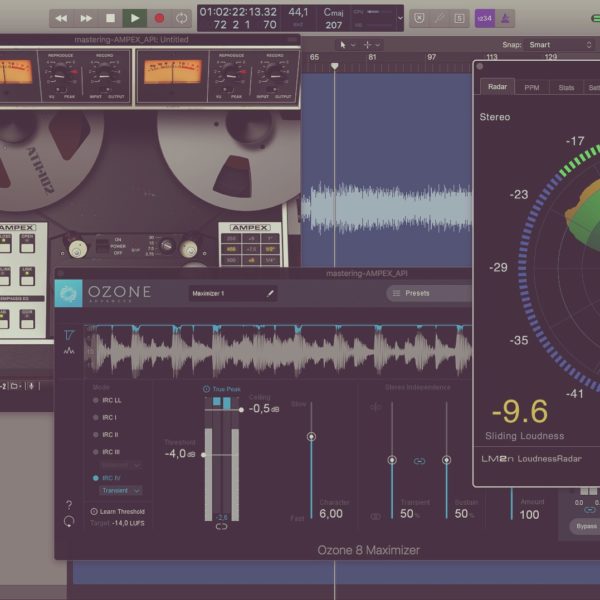
Task: Open the LCD display mode dropdown arrow
Action: pos(400,18)
